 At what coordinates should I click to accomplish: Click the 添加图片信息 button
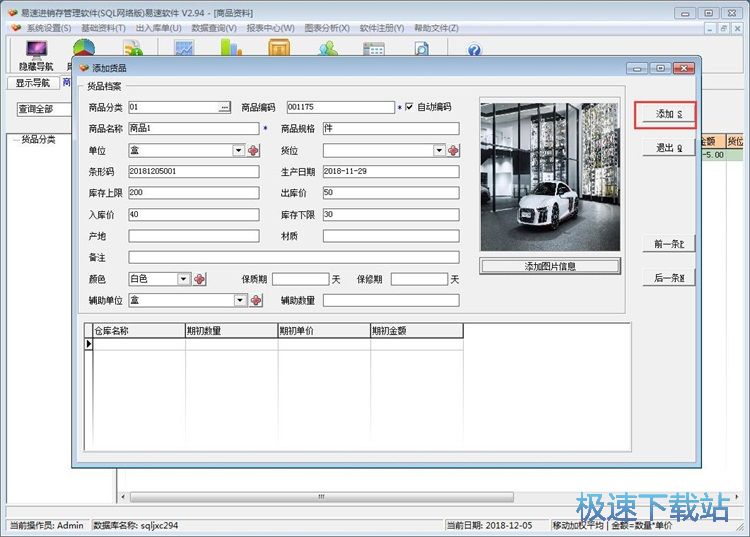550,266
